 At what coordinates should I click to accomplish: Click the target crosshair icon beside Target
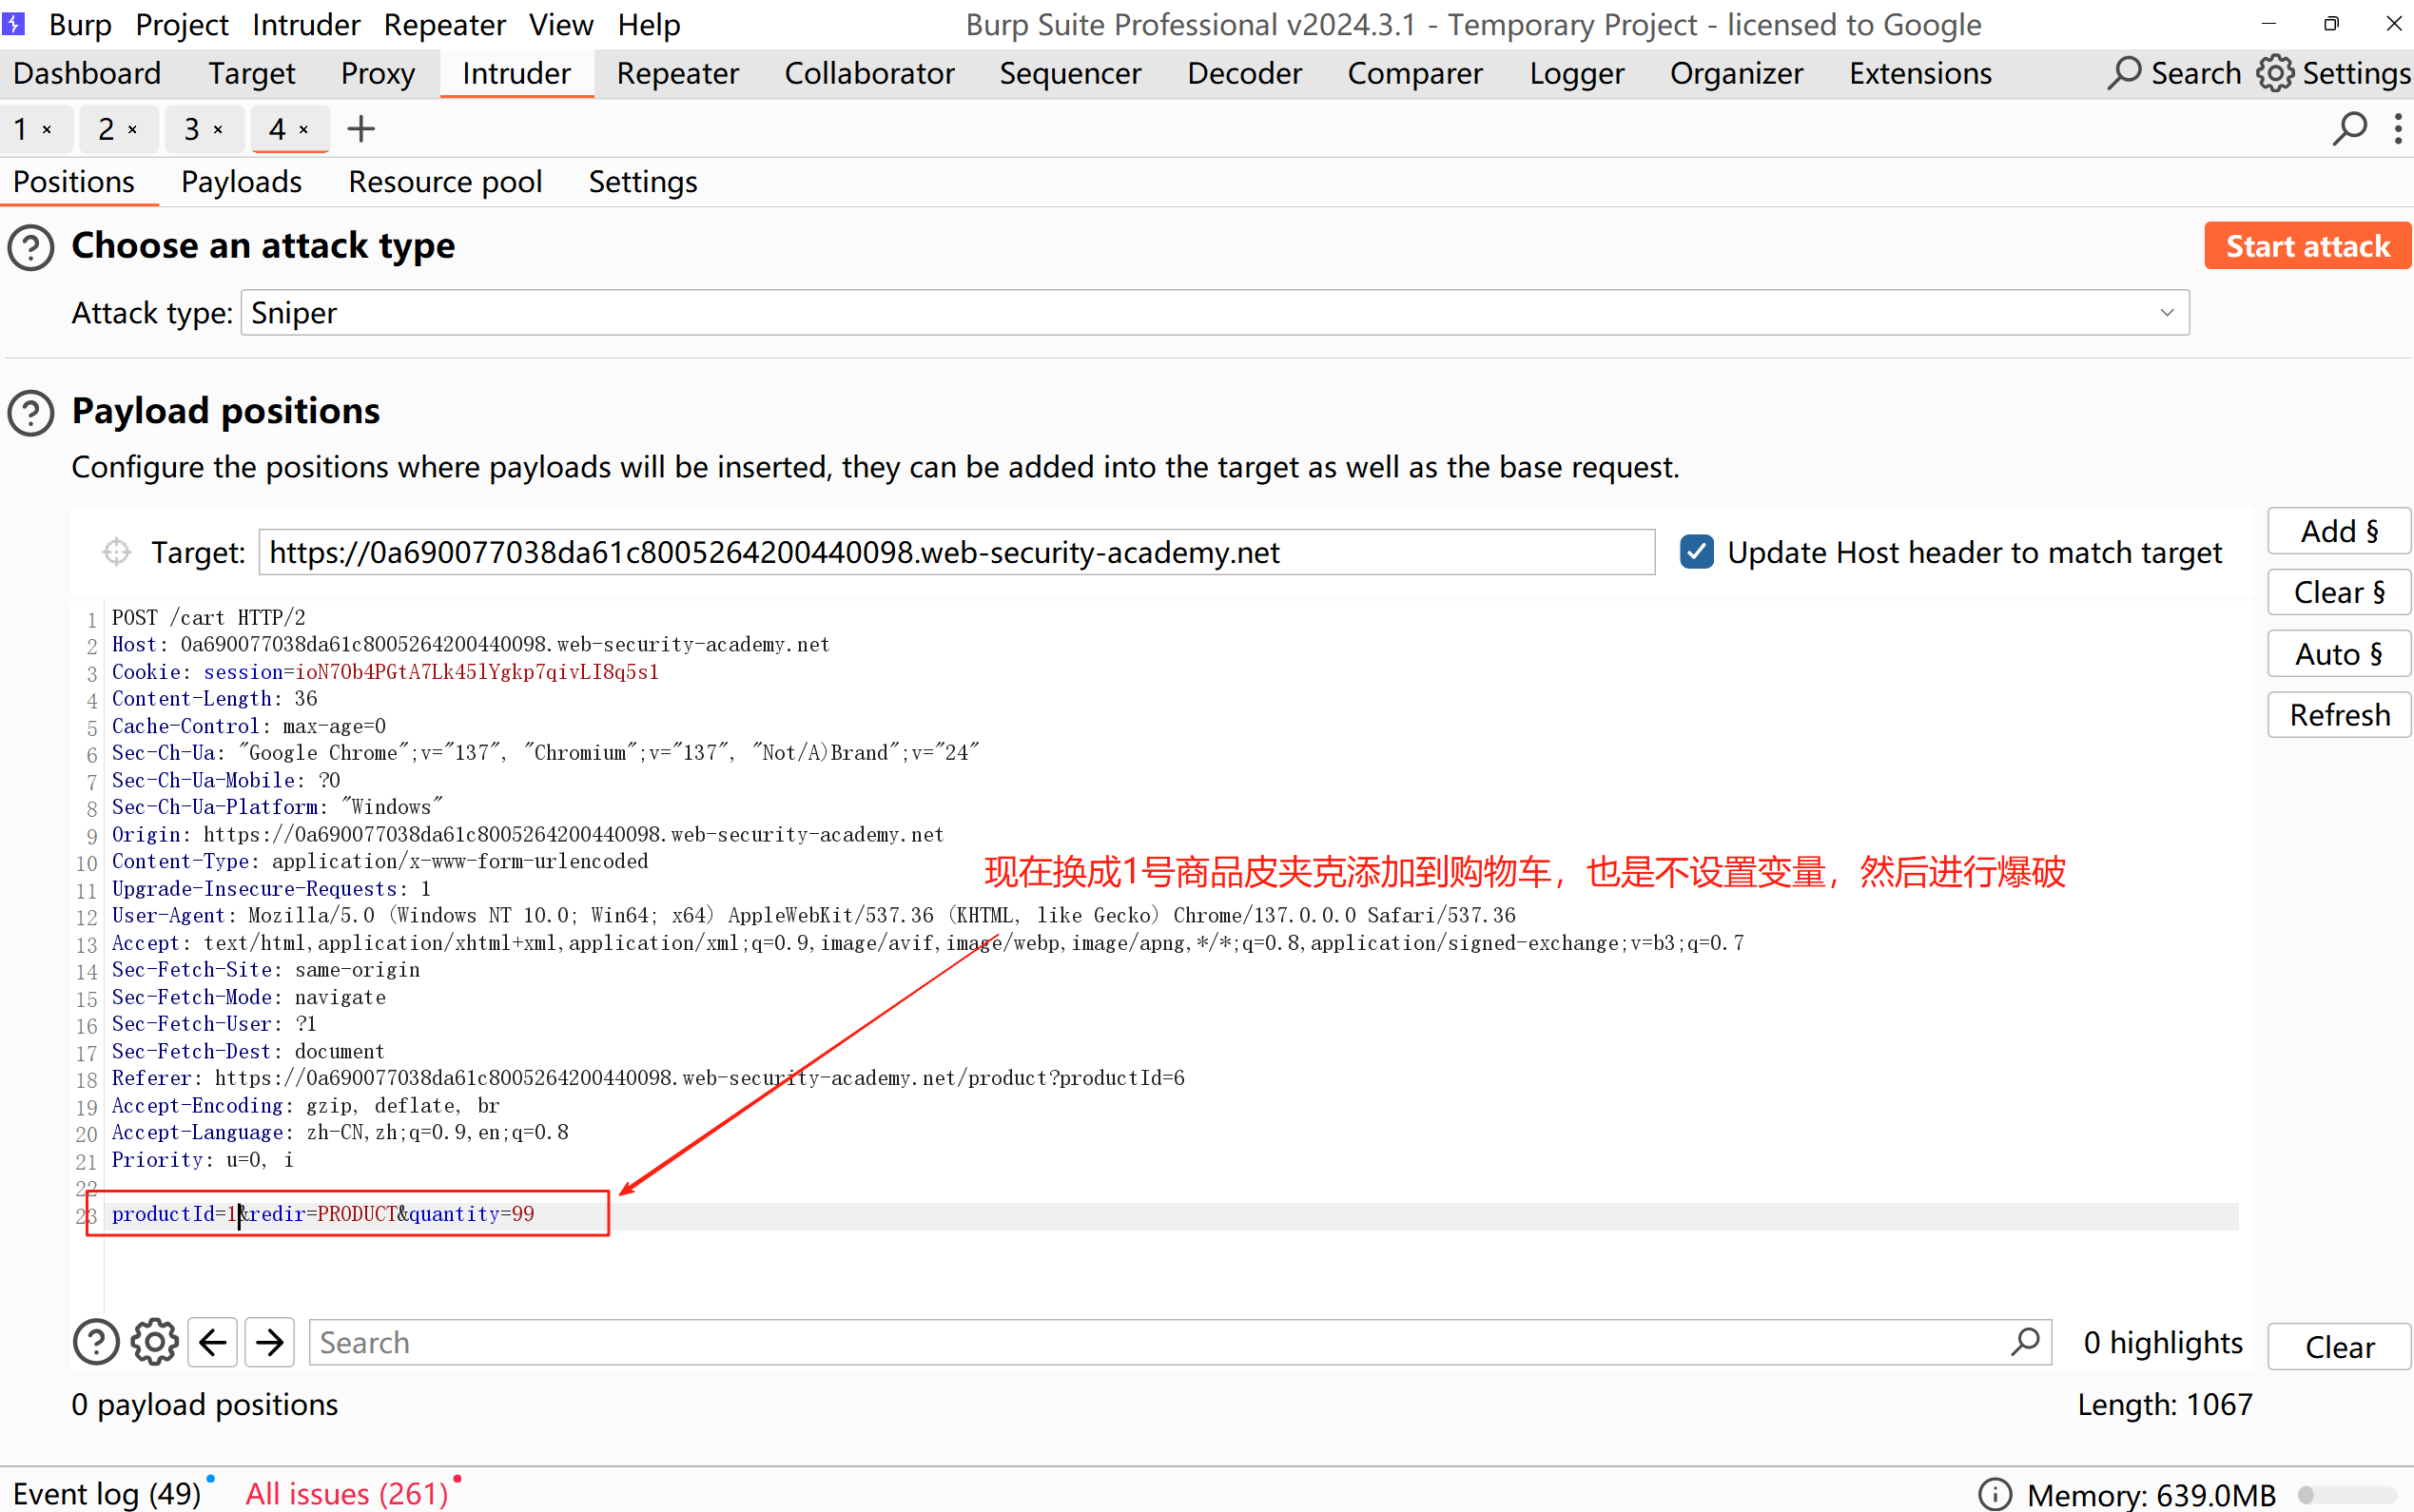point(117,552)
